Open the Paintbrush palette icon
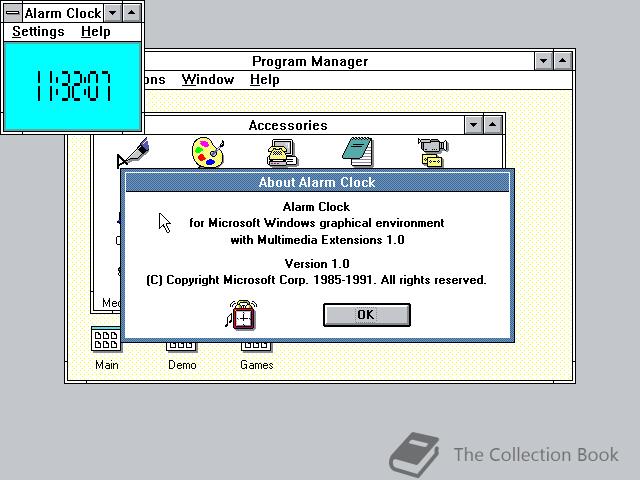Screen dimensions: 640x480 [208, 152]
